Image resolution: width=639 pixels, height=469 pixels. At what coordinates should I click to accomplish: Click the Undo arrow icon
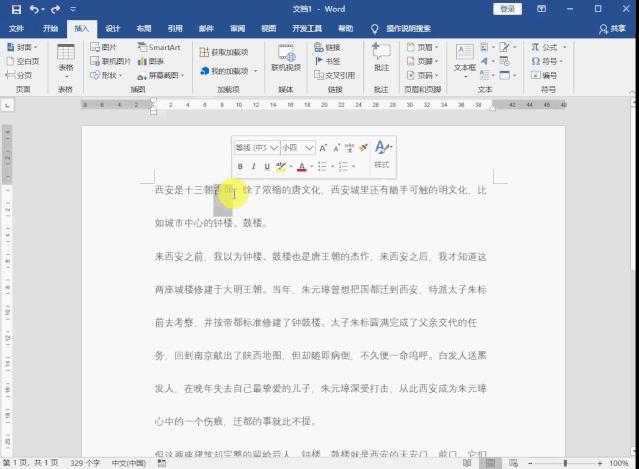point(34,9)
